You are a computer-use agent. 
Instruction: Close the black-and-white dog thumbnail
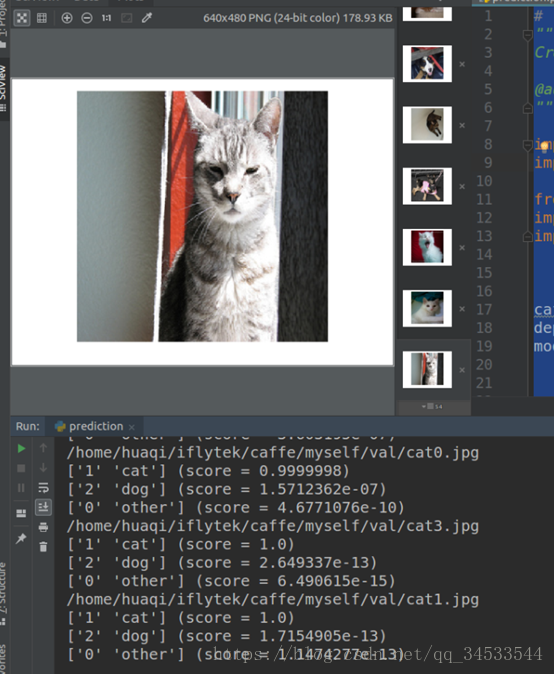462,64
